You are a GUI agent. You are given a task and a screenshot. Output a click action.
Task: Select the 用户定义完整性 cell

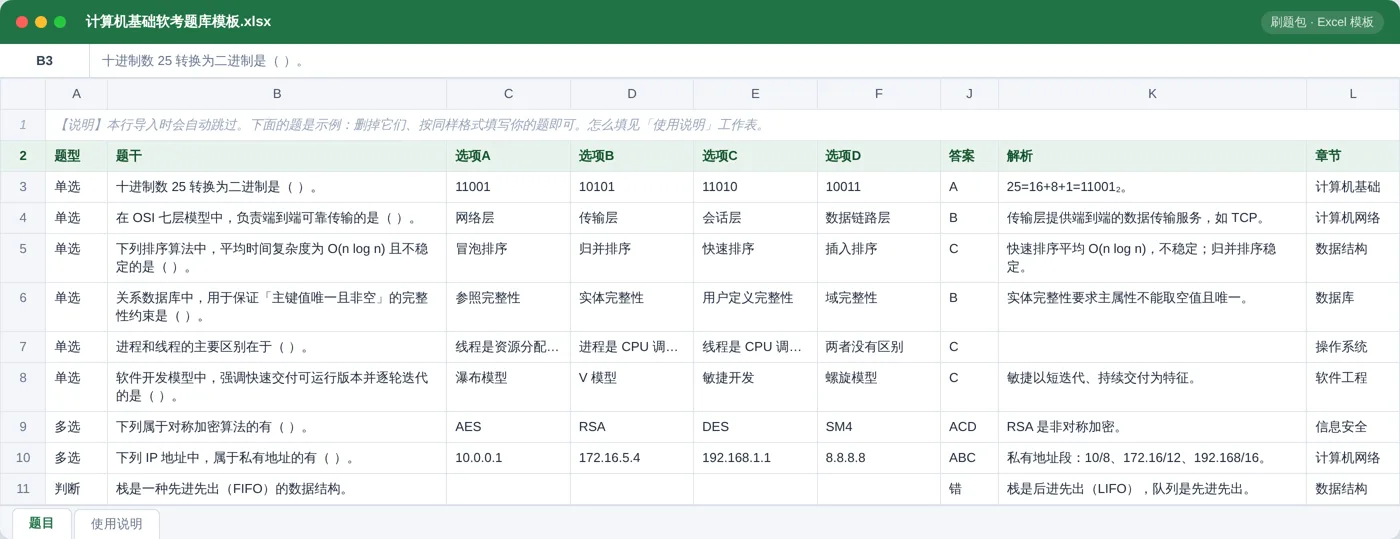tap(755, 307)
